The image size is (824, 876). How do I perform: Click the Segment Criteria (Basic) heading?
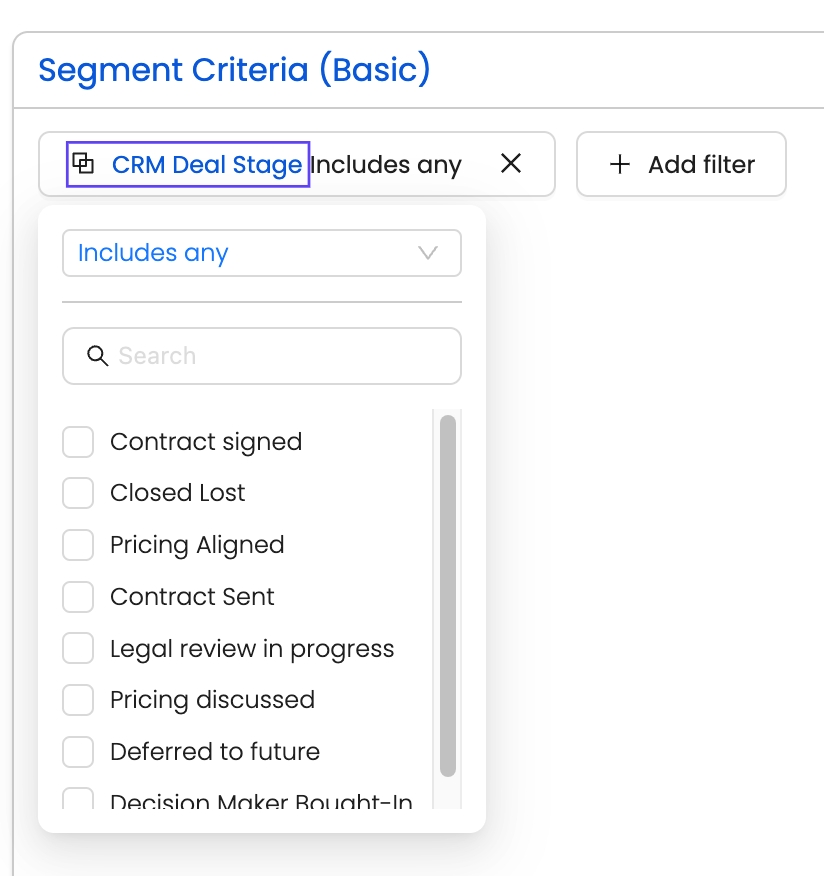click(x=234, y=71)
